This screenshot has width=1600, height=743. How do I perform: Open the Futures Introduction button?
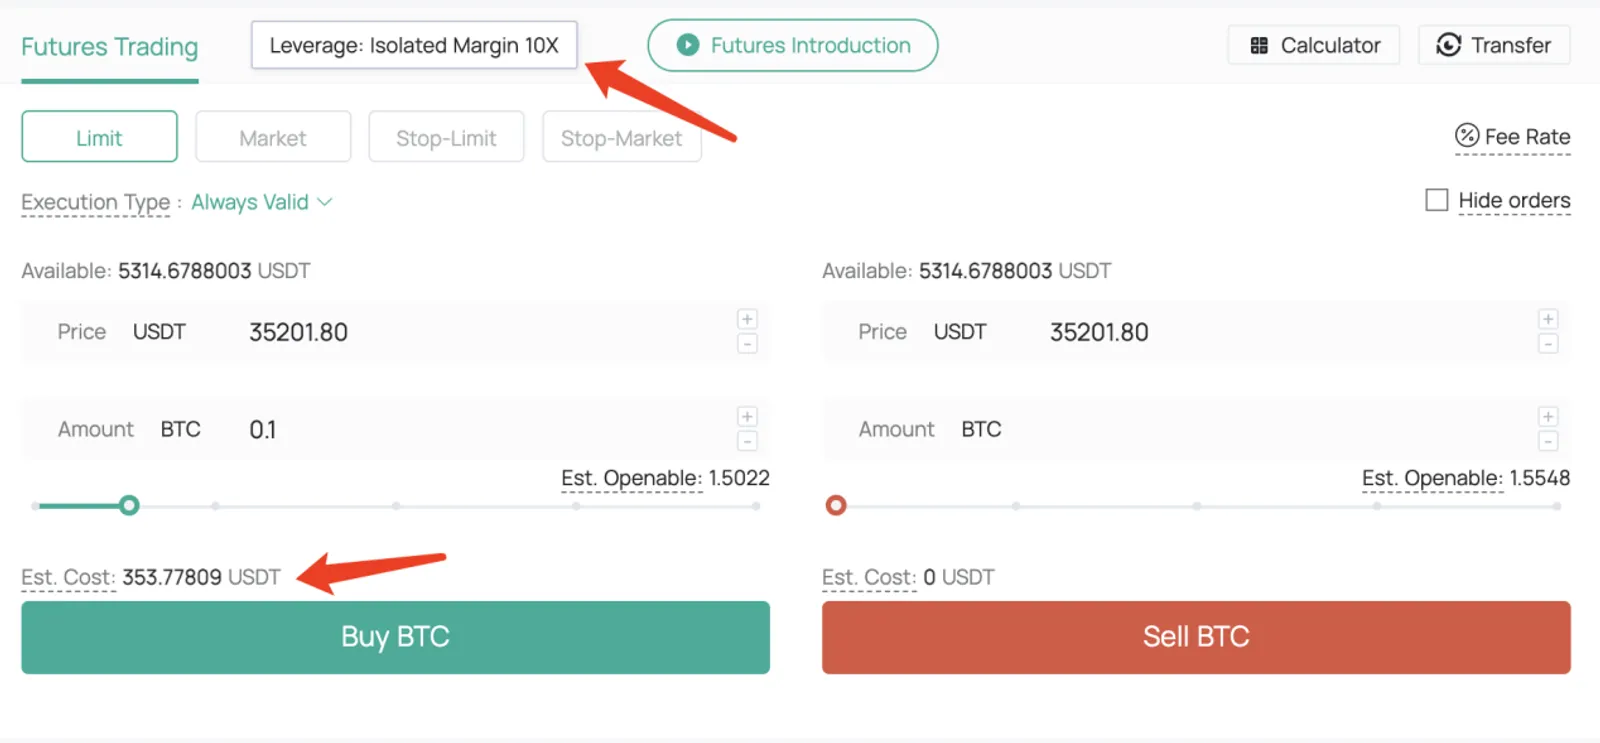click(793, 45)
